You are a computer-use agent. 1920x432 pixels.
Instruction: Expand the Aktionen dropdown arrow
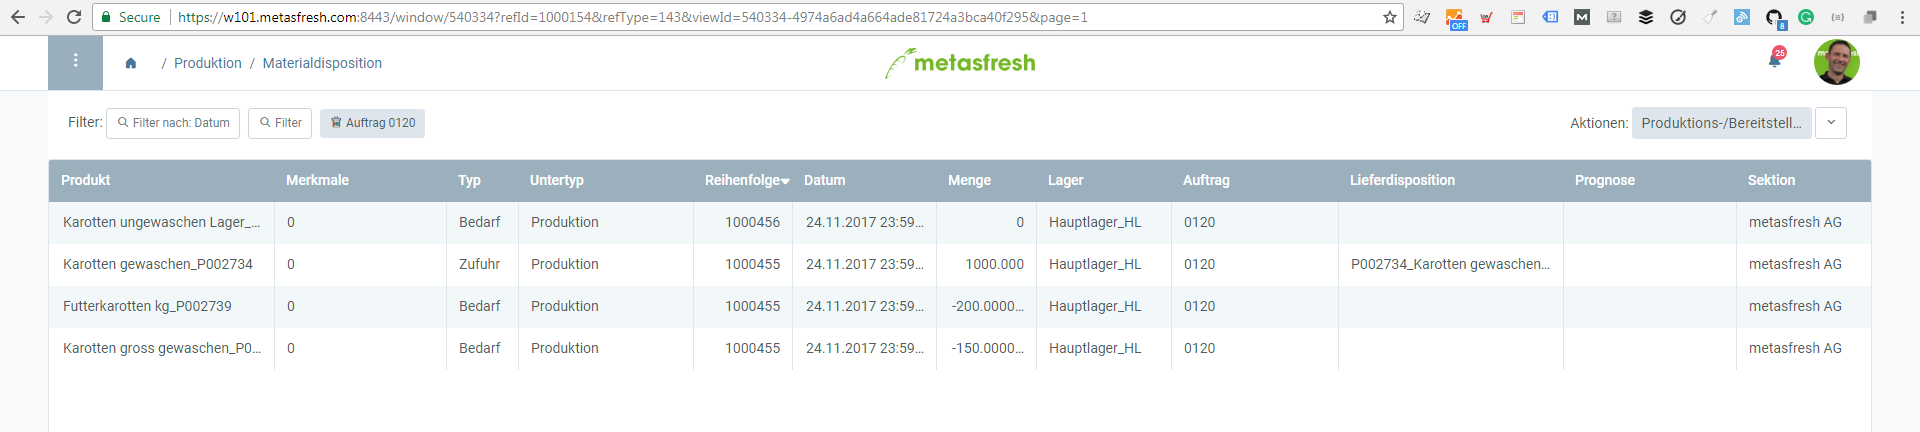coord(1831,123)
